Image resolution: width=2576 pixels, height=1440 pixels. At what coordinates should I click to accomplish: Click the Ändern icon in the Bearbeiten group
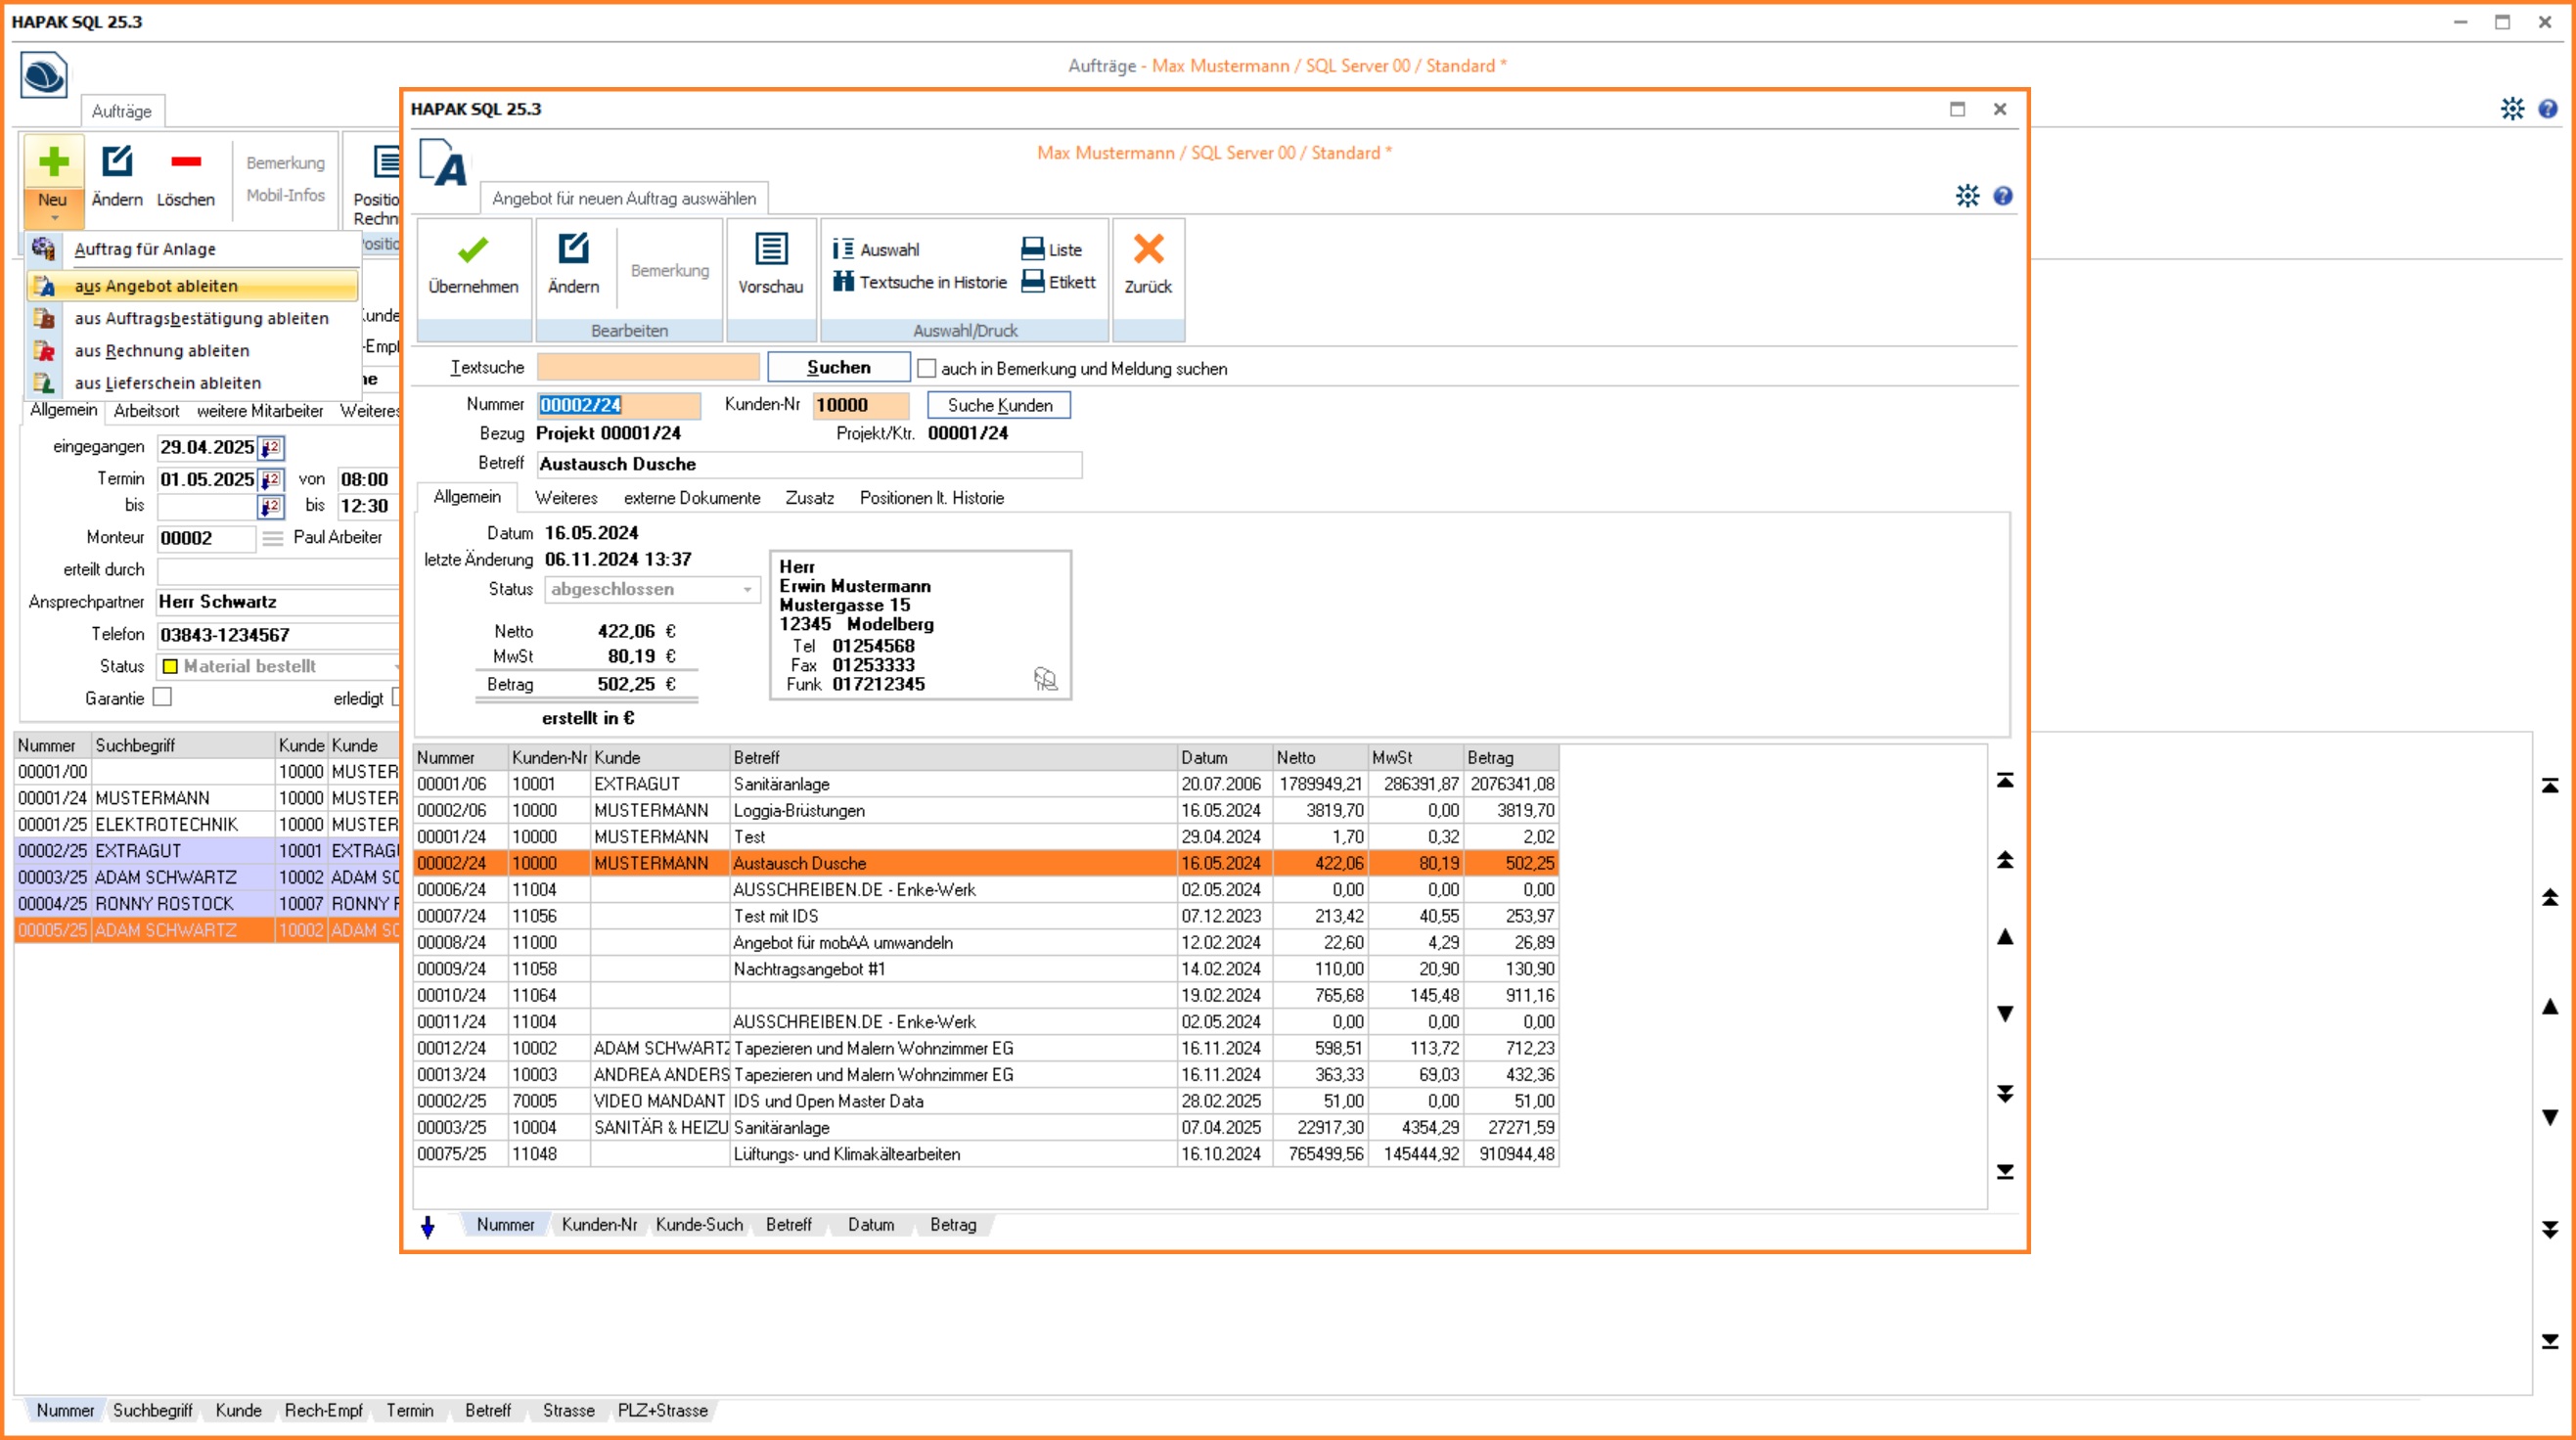[x=573, y=250]
